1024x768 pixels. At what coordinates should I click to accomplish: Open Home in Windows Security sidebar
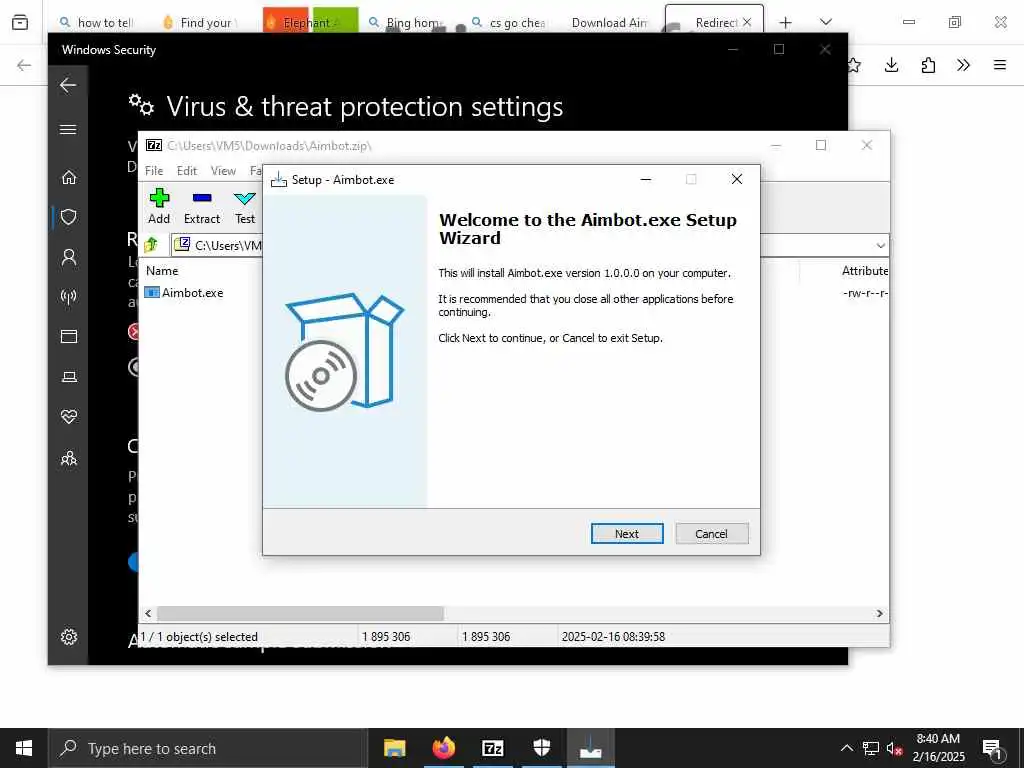69,177
